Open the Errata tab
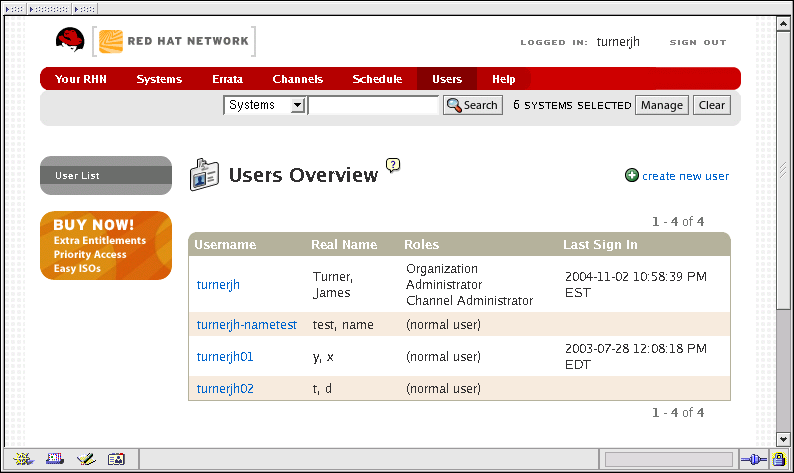 click(x=227, y=79)
